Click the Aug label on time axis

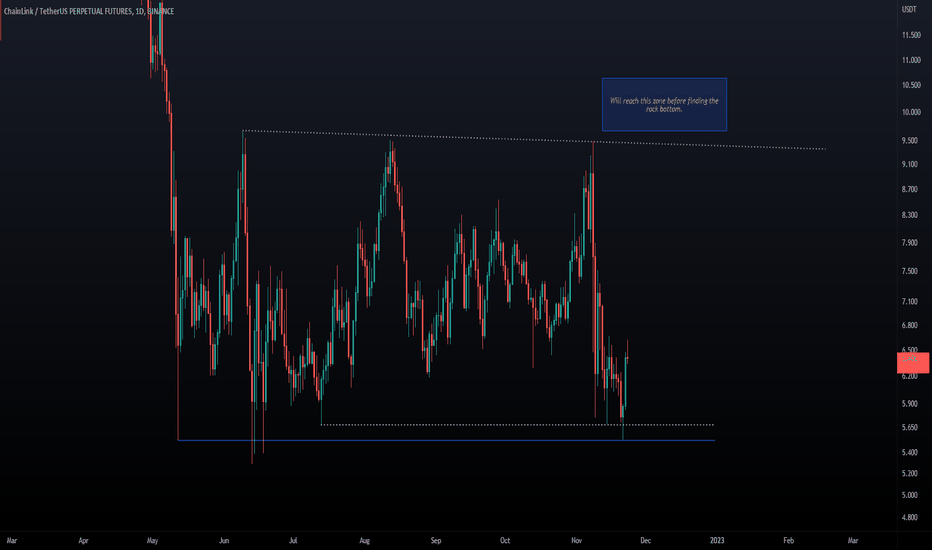pyautogui.click(x=364, y=540)
